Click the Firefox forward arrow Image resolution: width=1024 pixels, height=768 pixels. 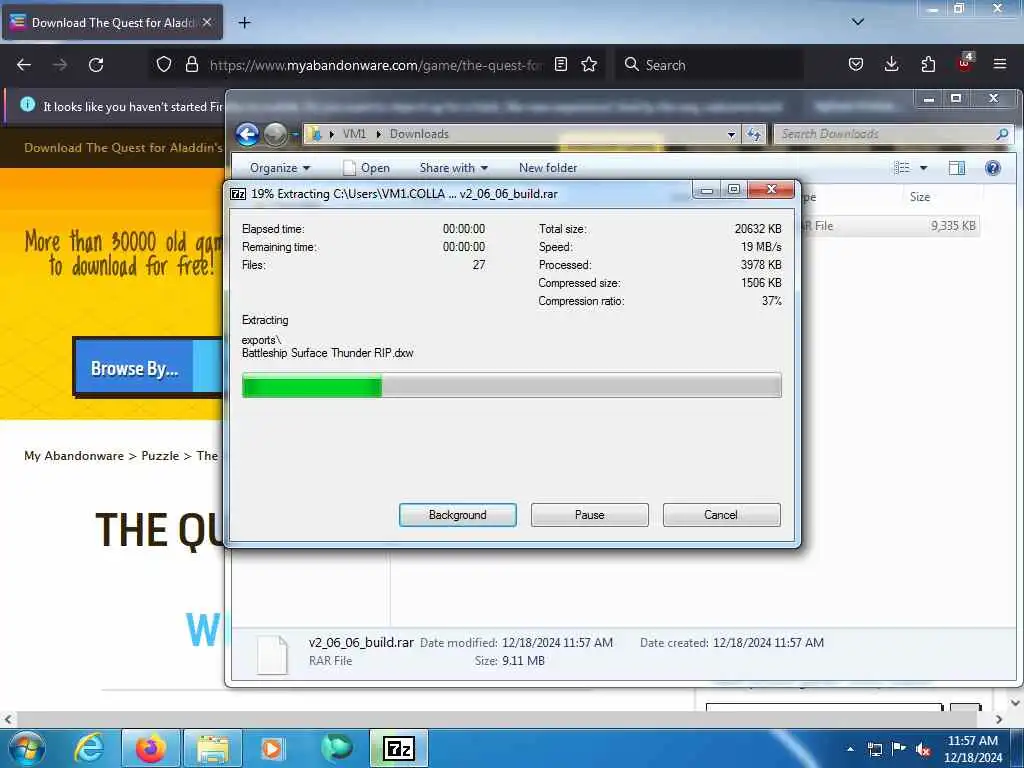click(x=60, y=65)
